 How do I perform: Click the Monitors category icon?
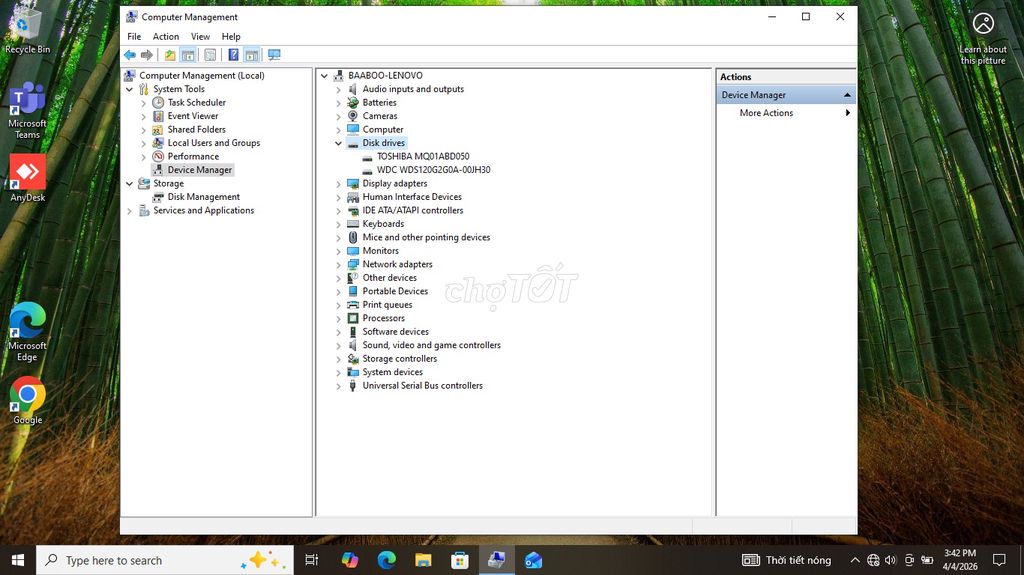(353, 251)
